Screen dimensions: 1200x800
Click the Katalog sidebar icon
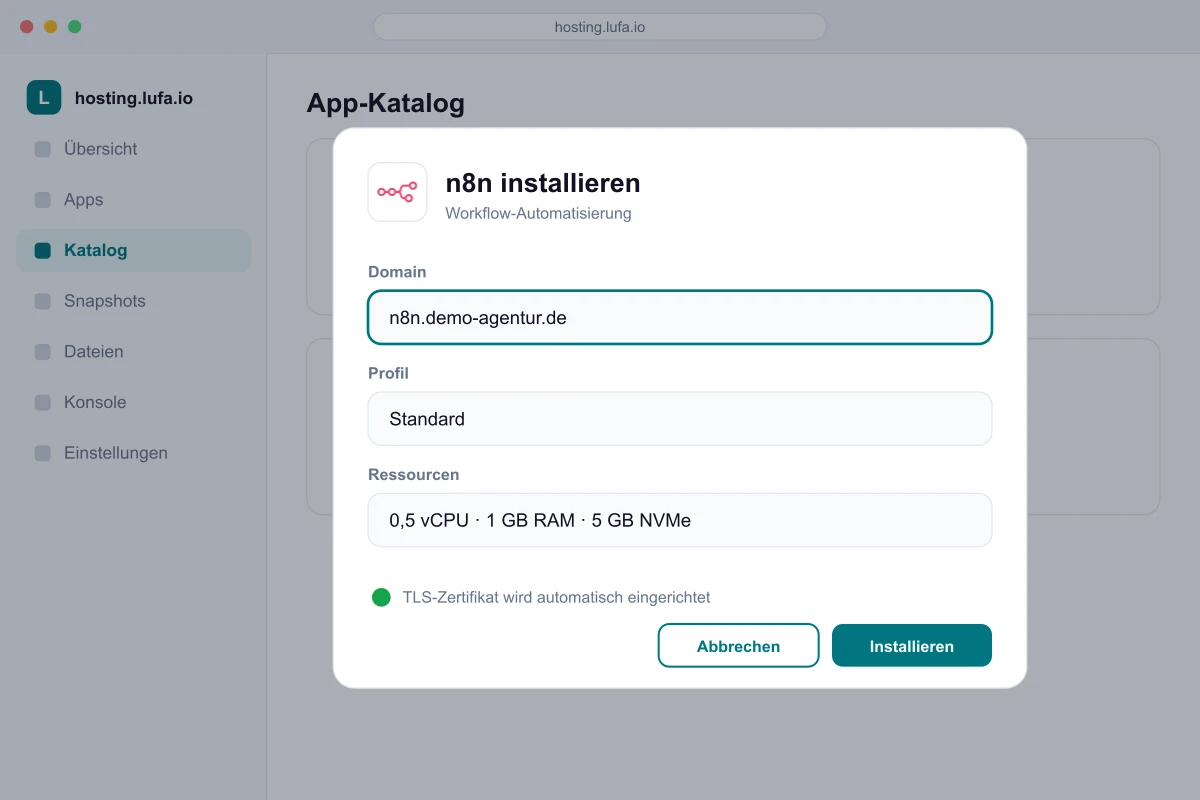click(x=43, y=251)
